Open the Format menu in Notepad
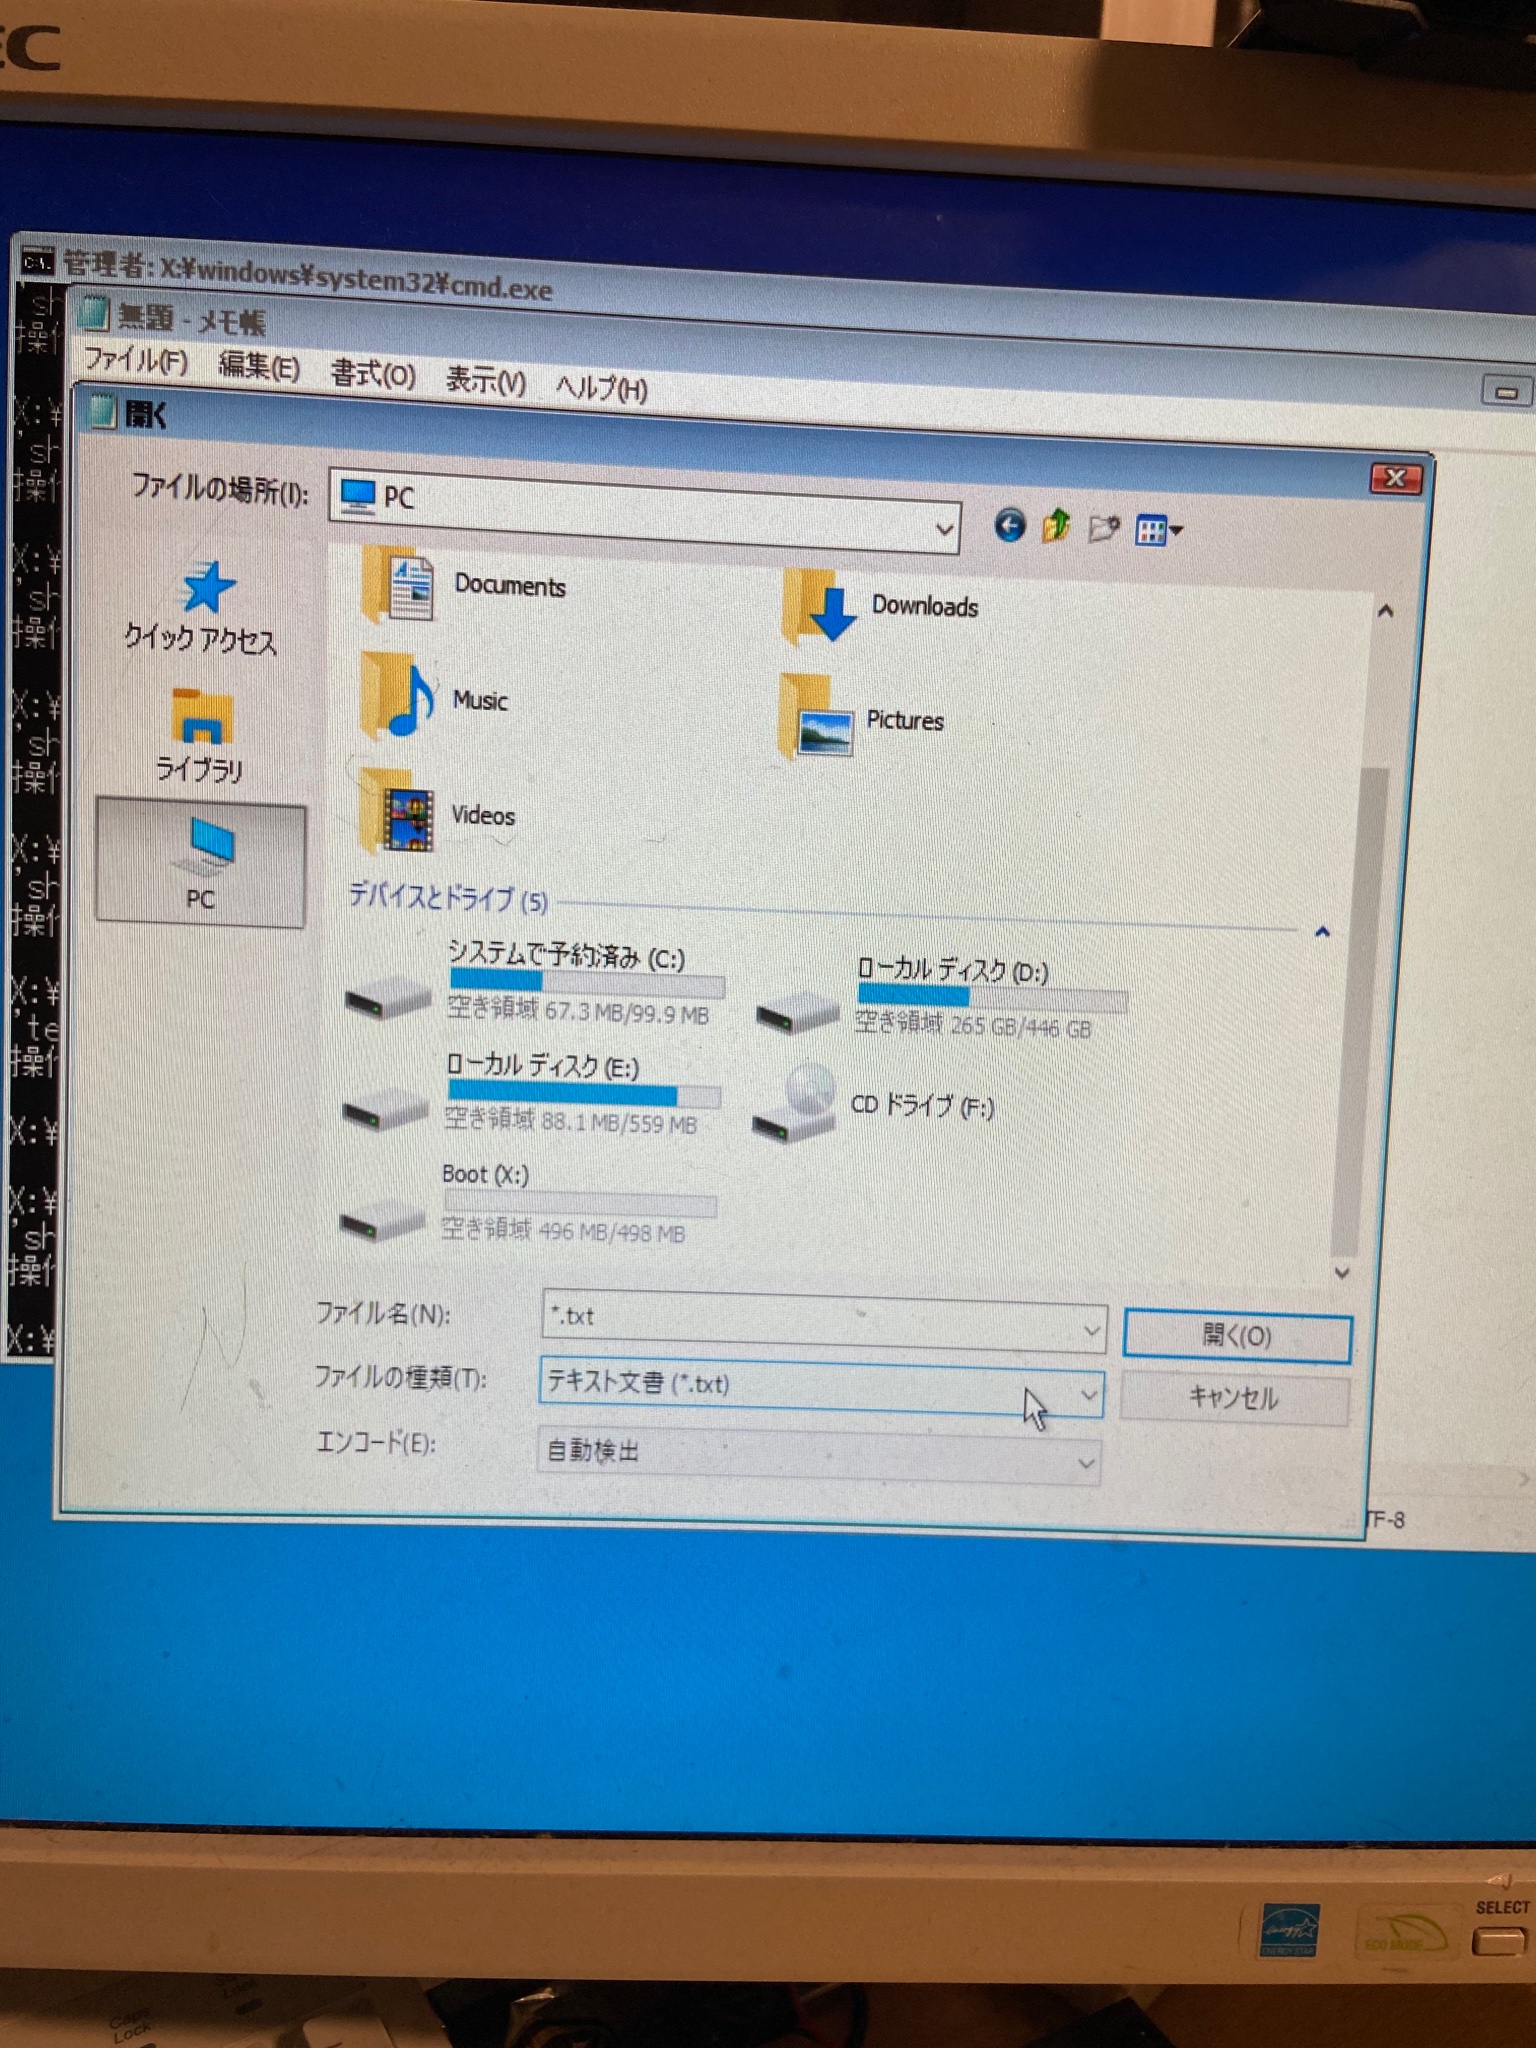The width and height of the screenshot is (1536, 2048). 372,374
